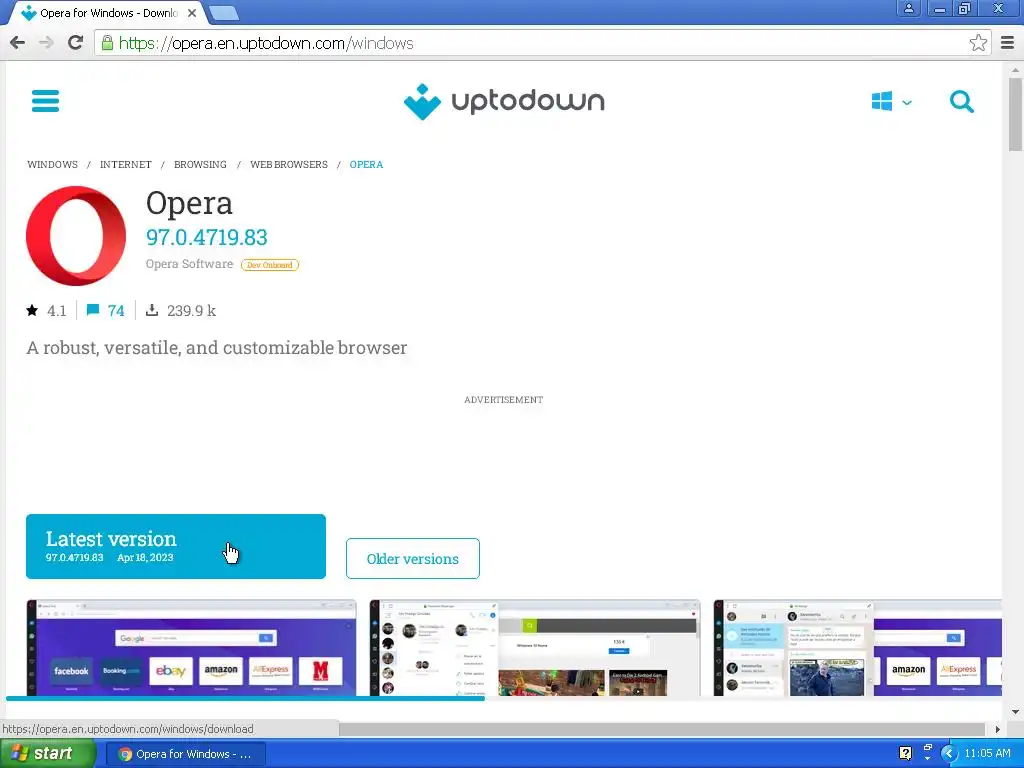Click the red Opera app logo
The height and width of the screenshot is (768, 1024).
click(76, 236)
